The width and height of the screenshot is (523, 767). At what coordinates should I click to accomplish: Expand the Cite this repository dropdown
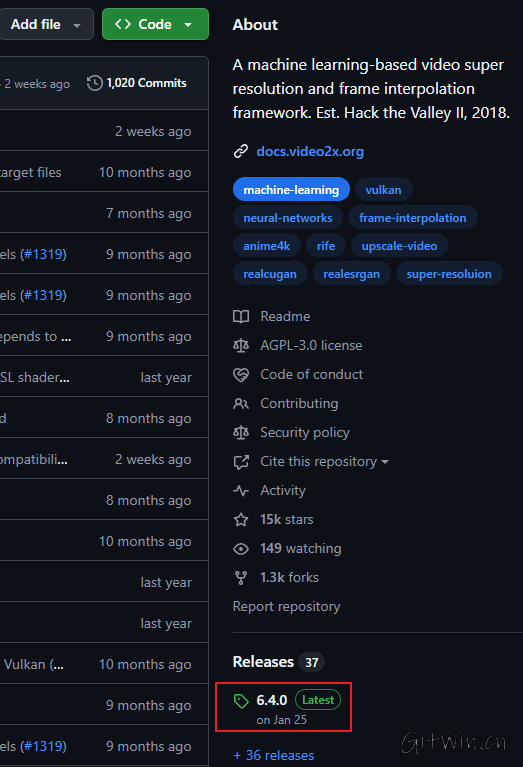pos(324,462)
